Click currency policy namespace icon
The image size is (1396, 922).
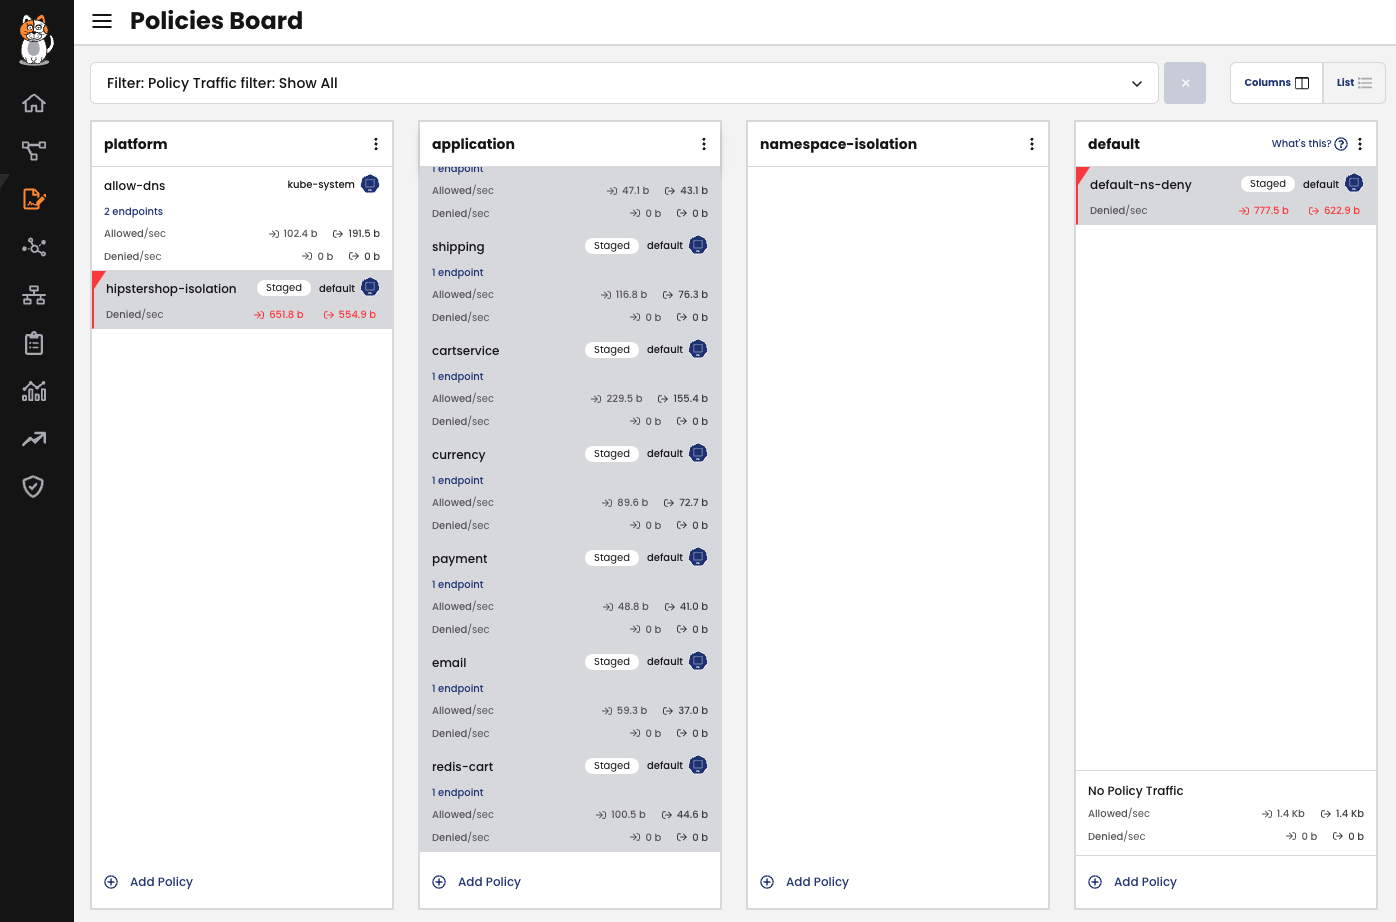click(698, 453)
